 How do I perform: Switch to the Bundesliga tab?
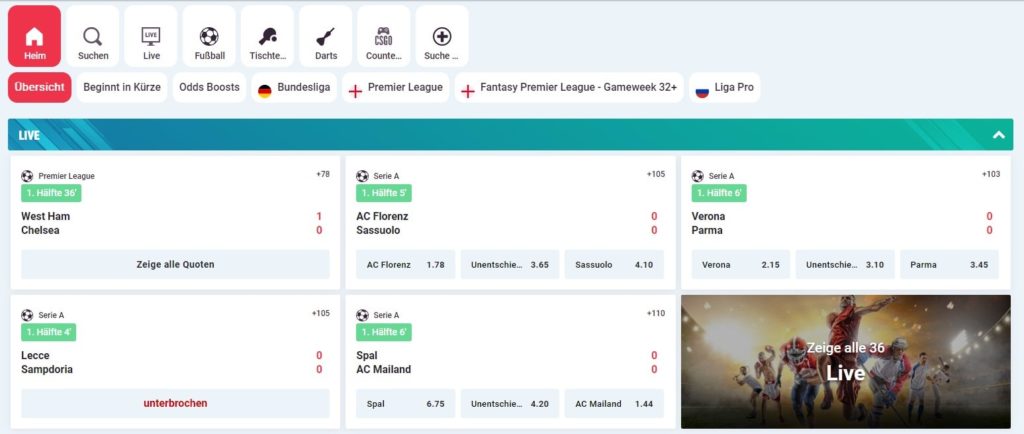click(x=294, y=87)
